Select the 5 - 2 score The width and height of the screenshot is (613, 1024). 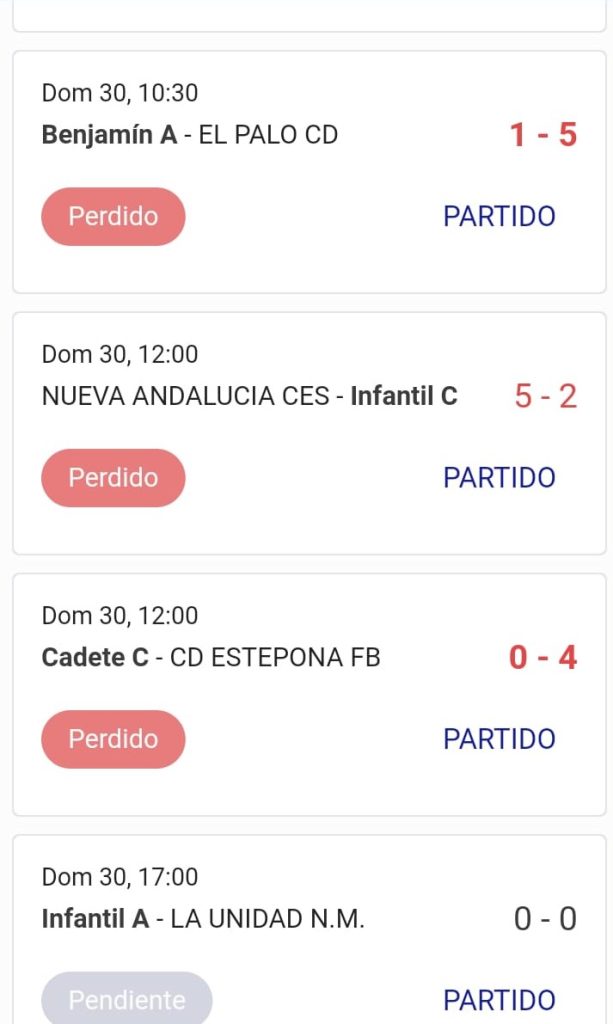click(x=546, y=396)
